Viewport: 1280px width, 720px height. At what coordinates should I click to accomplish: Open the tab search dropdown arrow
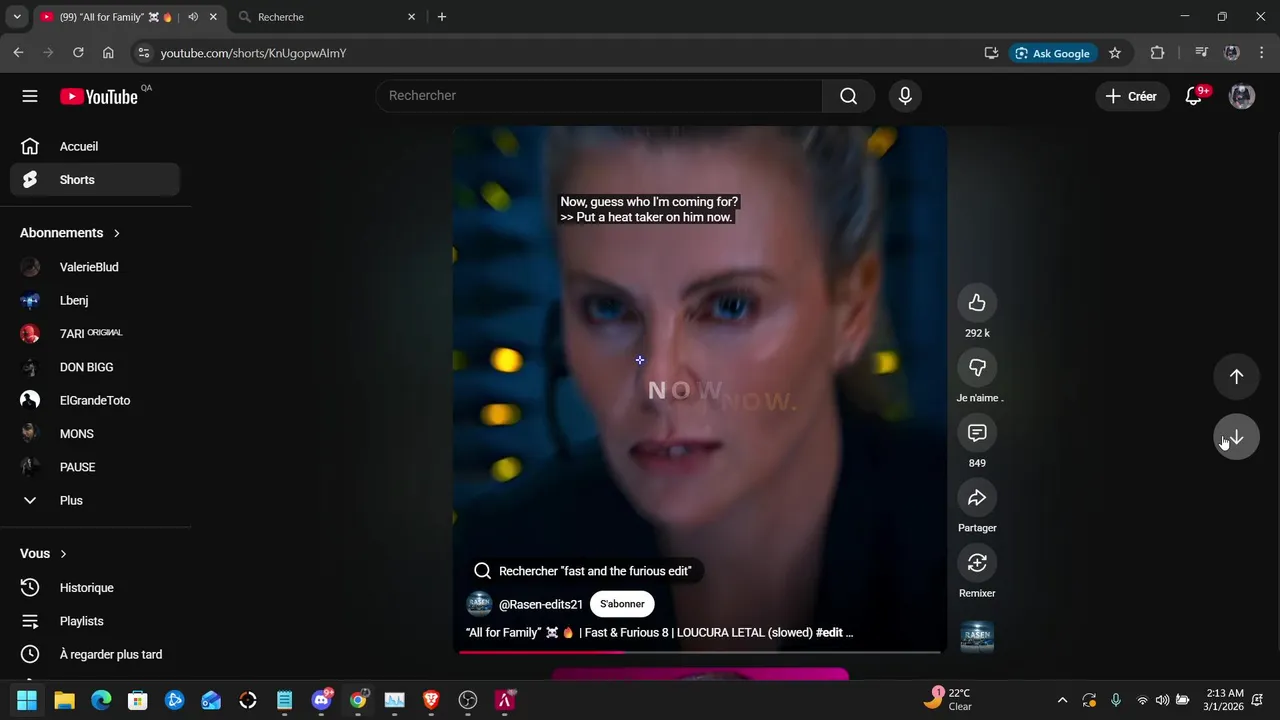17,17
